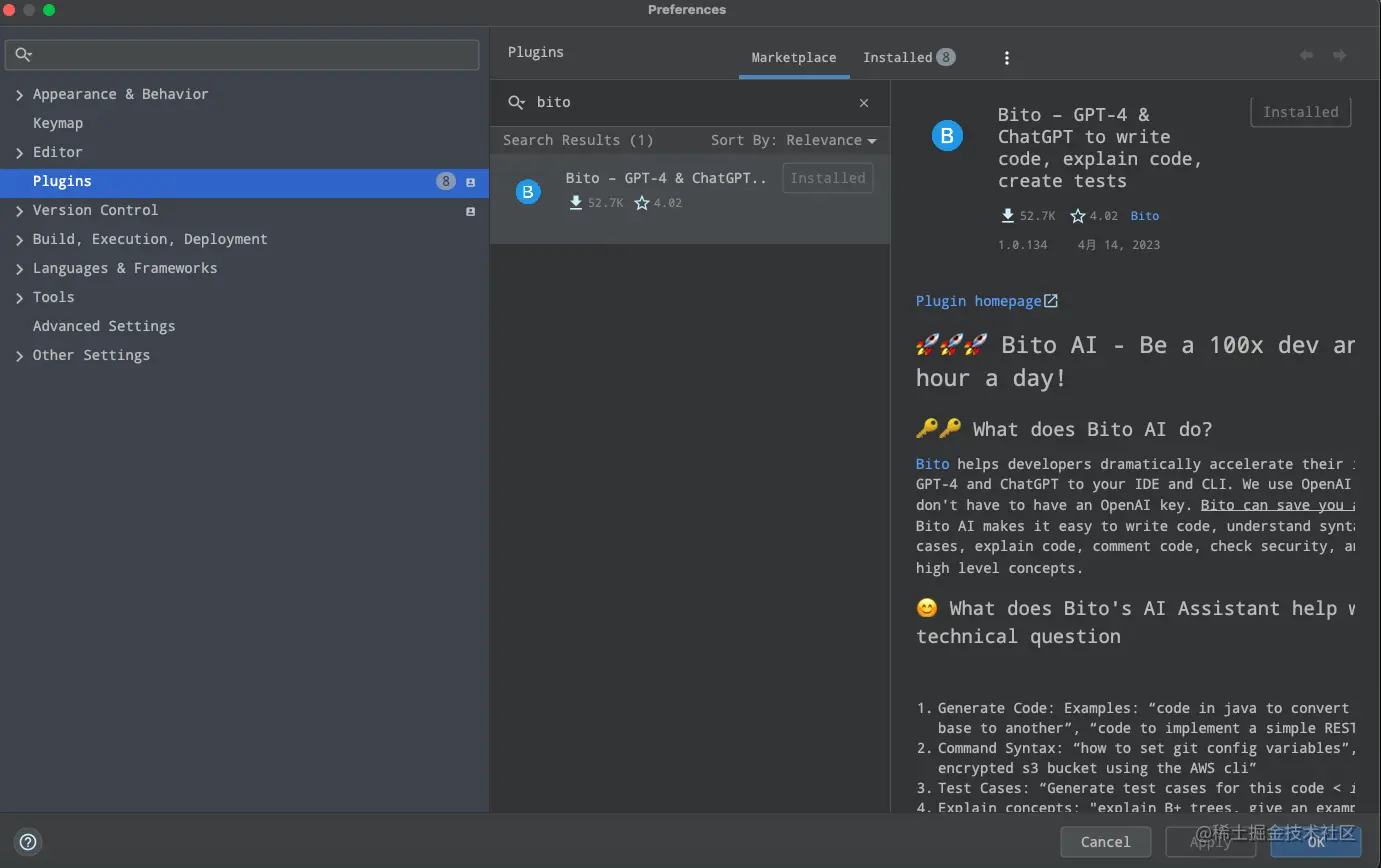The height and width of the screenshot is (868, 1381).
Task: Click the Installed button in the result row
Action: [828, 178]
